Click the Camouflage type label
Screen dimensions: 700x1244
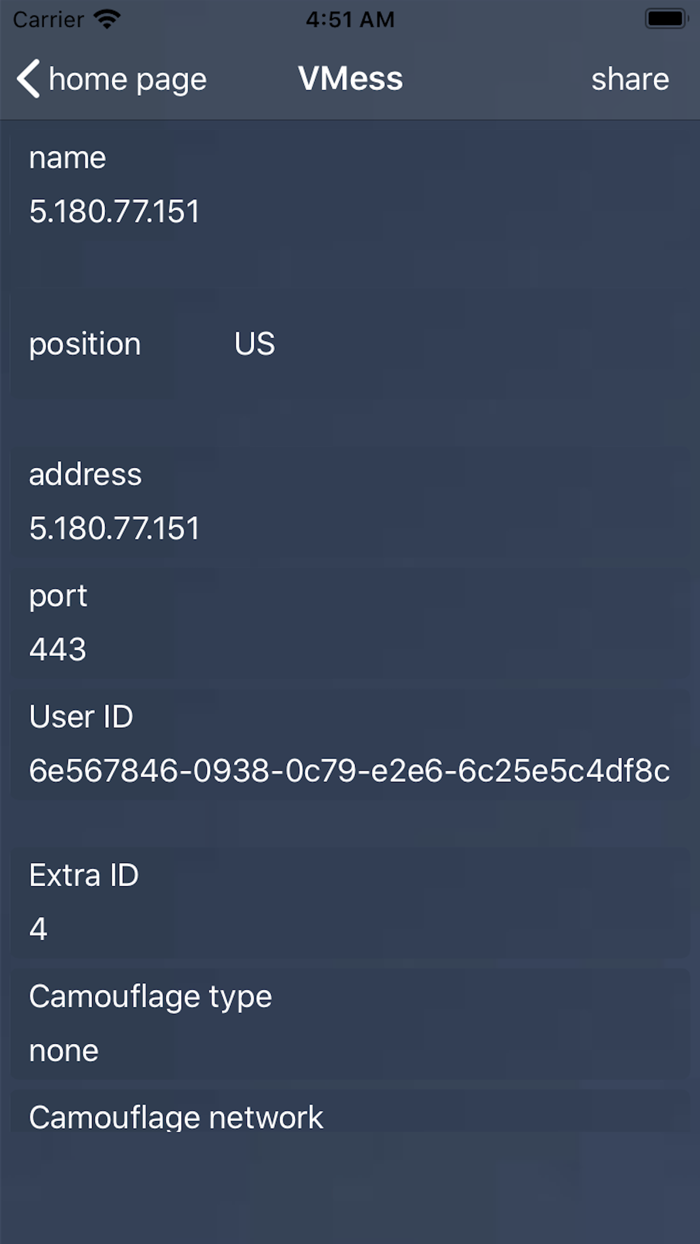[150, 997]
